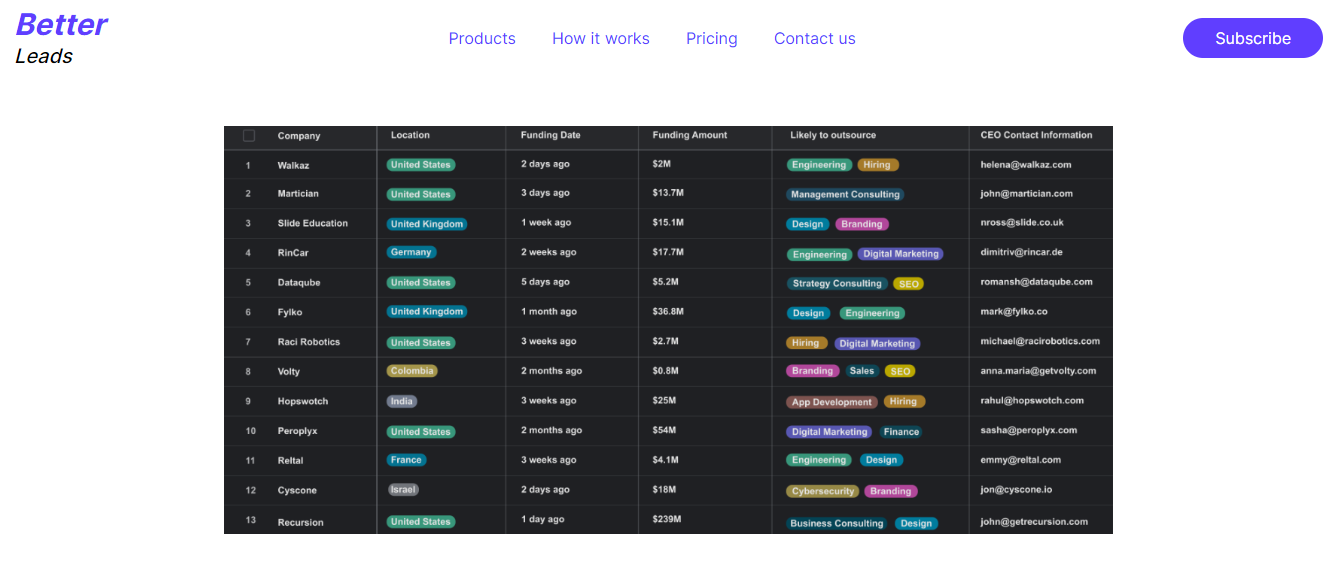Open the Pricing link
The width and height of the screenshot is (1338, 586).
(x=712, y=38)
